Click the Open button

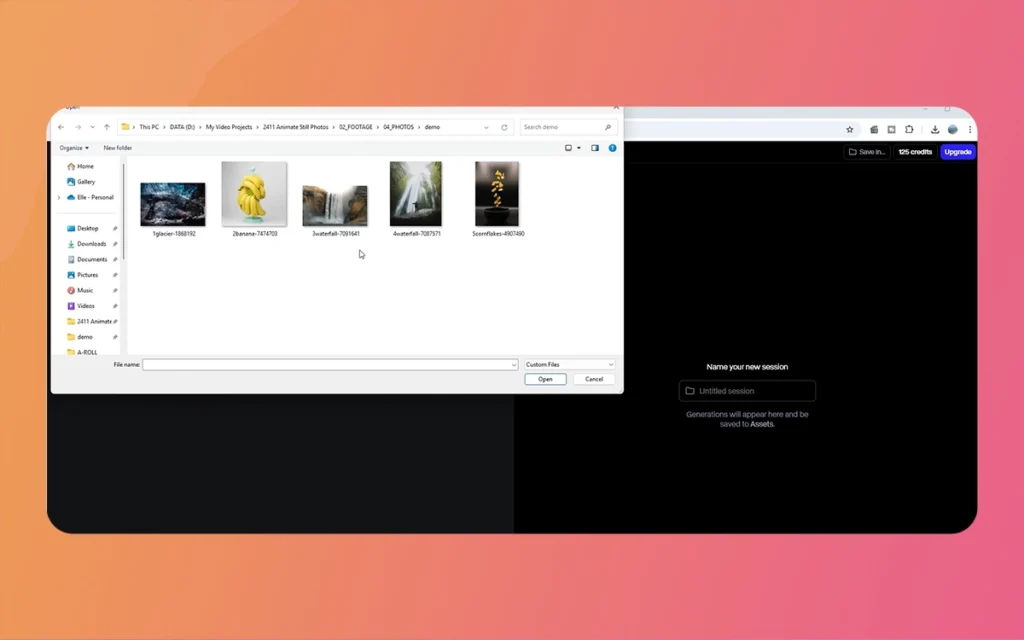(x=545, y=379)
